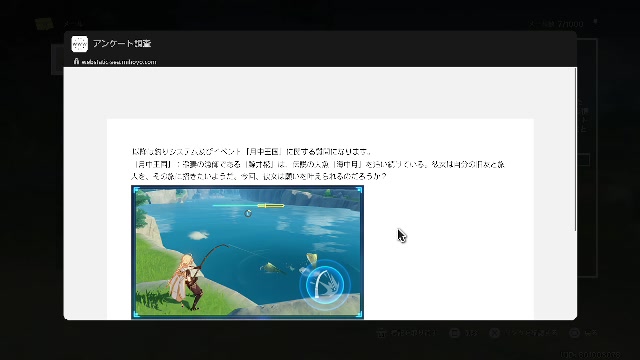Click the bait indicator icon under the tension bar

click(248, 213)
